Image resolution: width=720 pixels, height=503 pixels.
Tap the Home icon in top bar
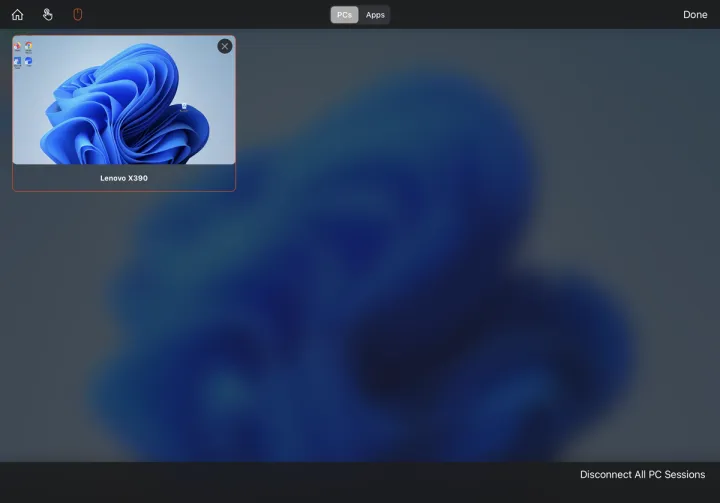[x=17, y=15]
